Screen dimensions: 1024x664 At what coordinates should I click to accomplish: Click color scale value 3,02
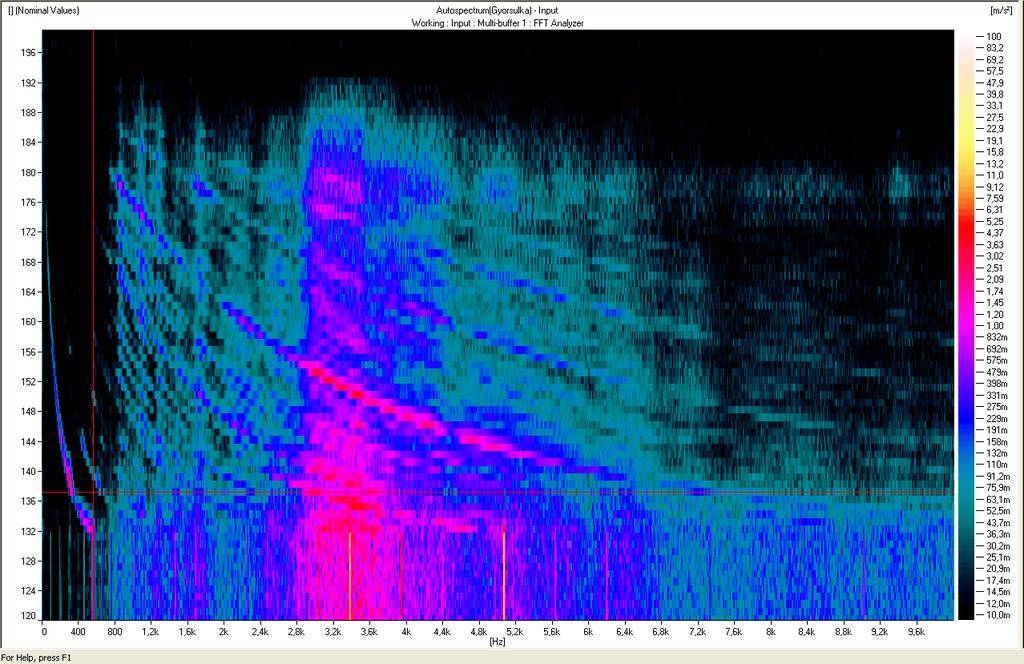[x=995, y=257]
